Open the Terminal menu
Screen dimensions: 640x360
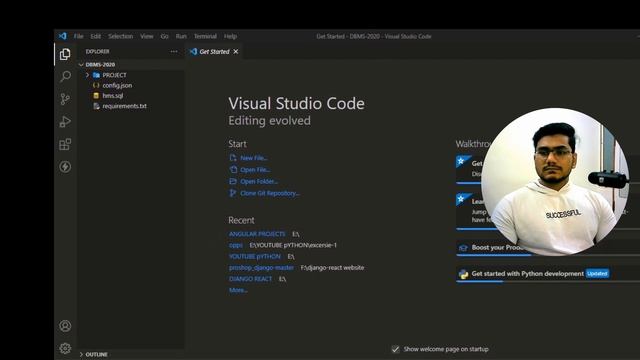coord(205,36)
